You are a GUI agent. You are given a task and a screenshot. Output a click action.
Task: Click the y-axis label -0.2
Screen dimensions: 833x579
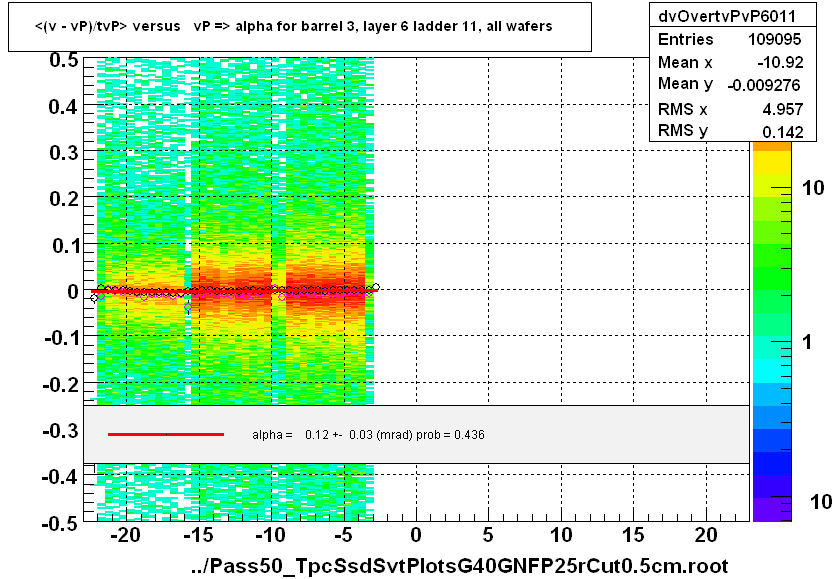(x=62, y=384)
